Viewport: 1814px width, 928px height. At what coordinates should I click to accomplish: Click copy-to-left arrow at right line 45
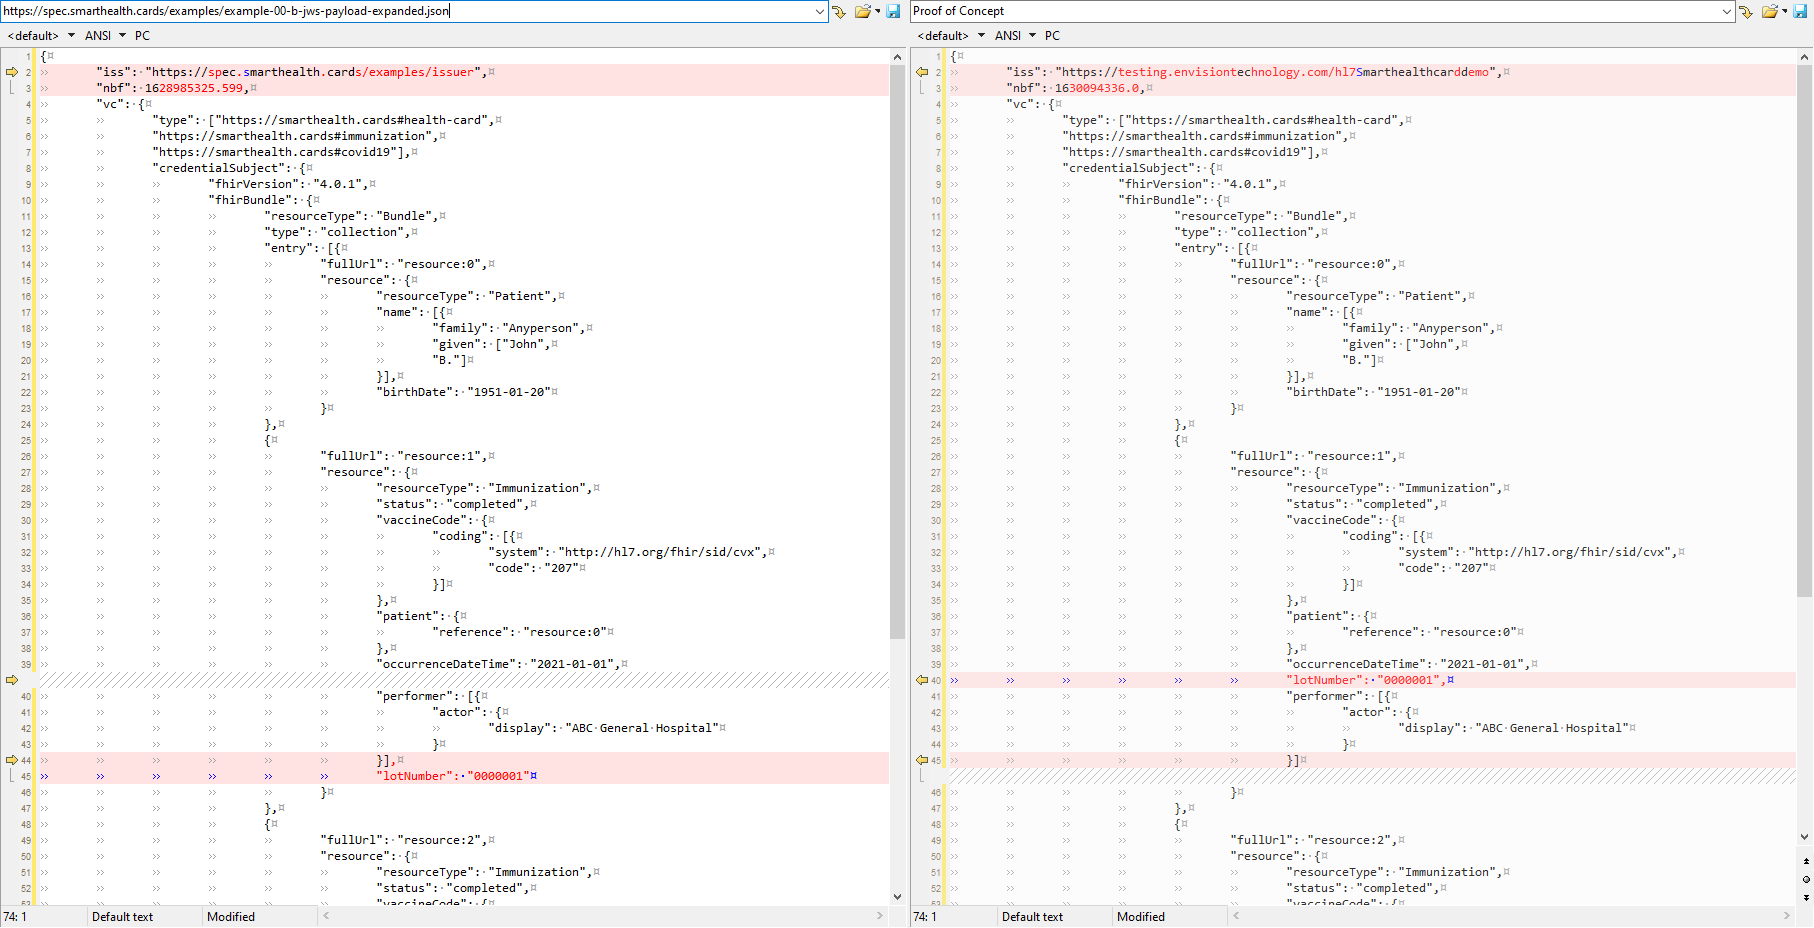point(922,760)
